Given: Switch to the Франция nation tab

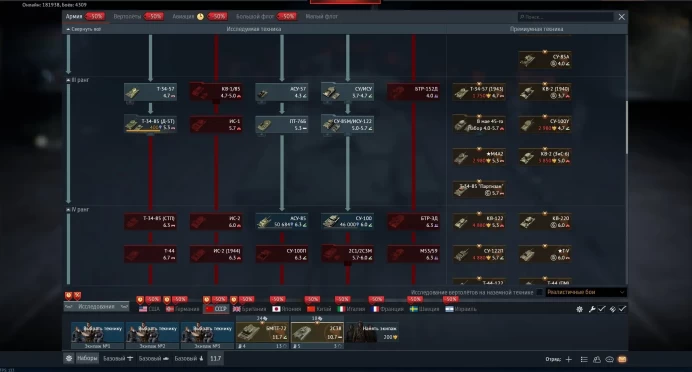Looking at the screenshot, I should pos(388,309).
